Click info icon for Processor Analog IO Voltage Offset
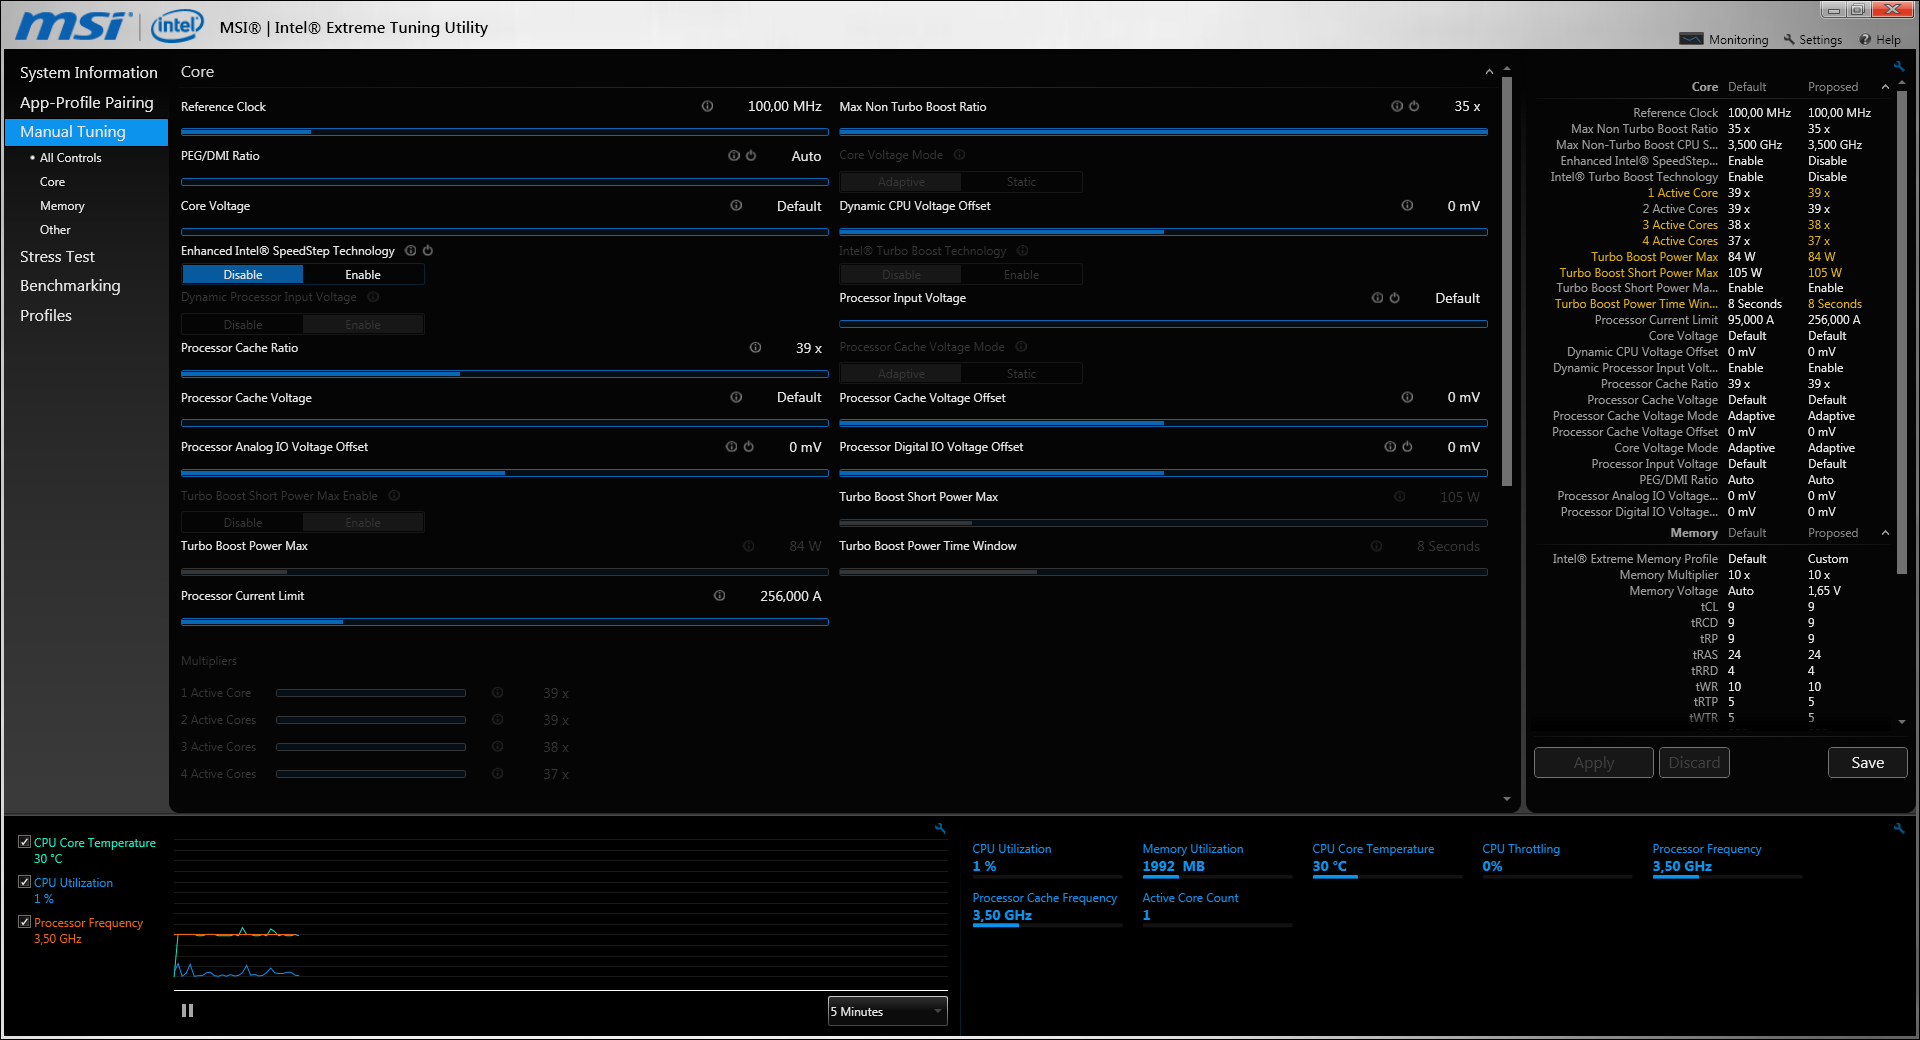Image resolution: width=1920 pixels, height=1040 pixels. 731,447
